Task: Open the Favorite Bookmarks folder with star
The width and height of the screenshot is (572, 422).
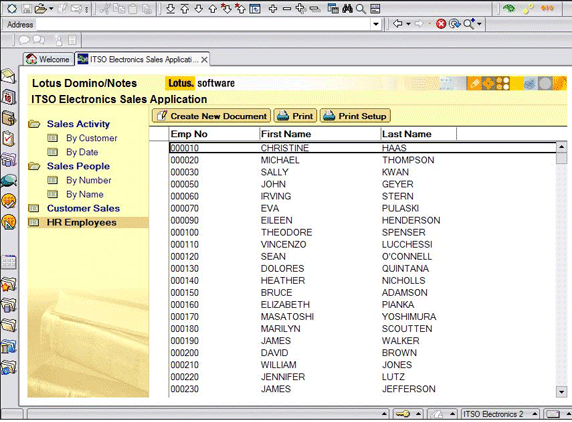Action: [8, 285]
